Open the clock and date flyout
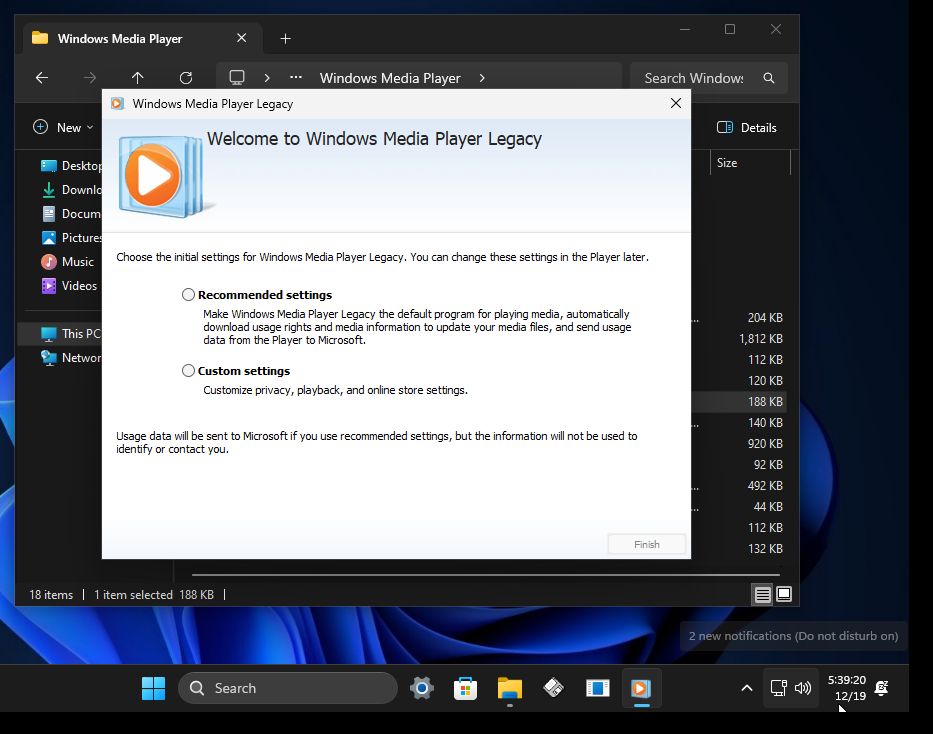933x734 pixels. point(847,688)
